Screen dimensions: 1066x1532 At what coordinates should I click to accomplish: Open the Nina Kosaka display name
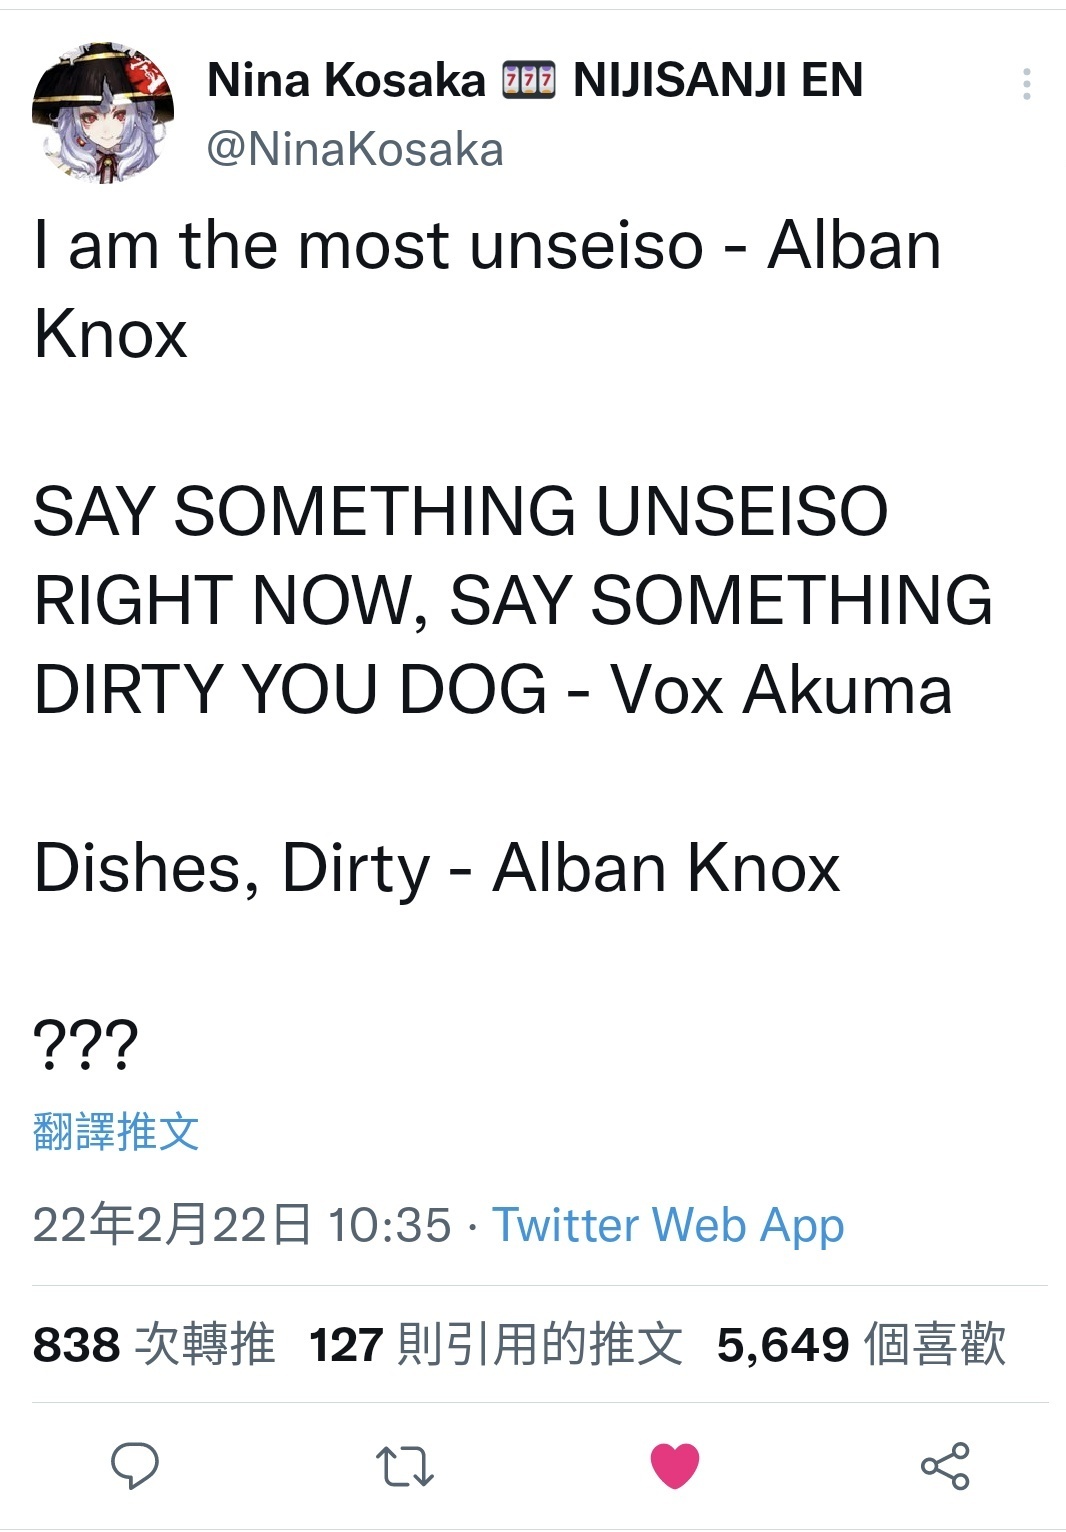pyautogui.click(x=346, y=80)
